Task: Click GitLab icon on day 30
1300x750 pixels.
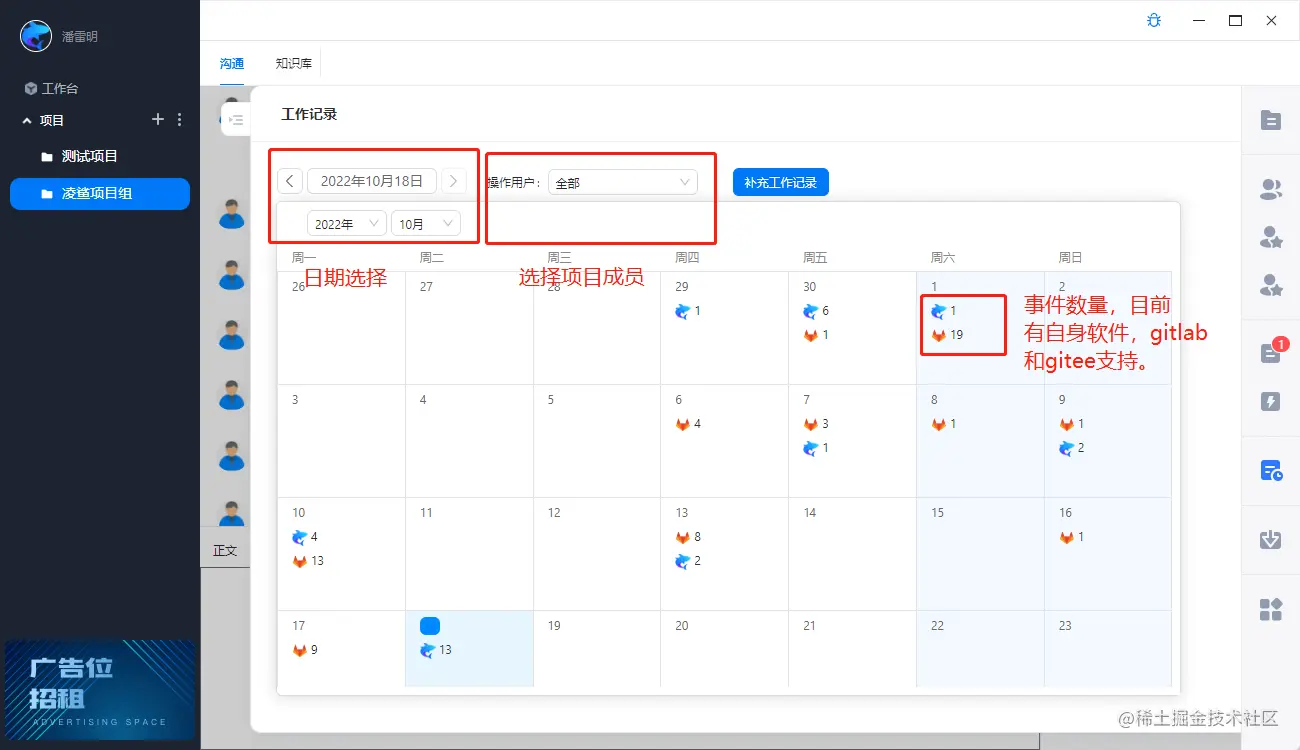Action: pos(810,335)
